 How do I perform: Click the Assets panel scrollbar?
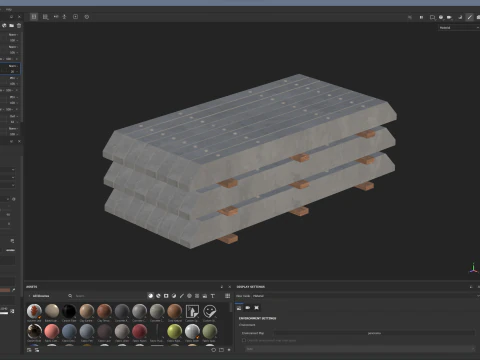pyautogui.click(x=231, y=307)
